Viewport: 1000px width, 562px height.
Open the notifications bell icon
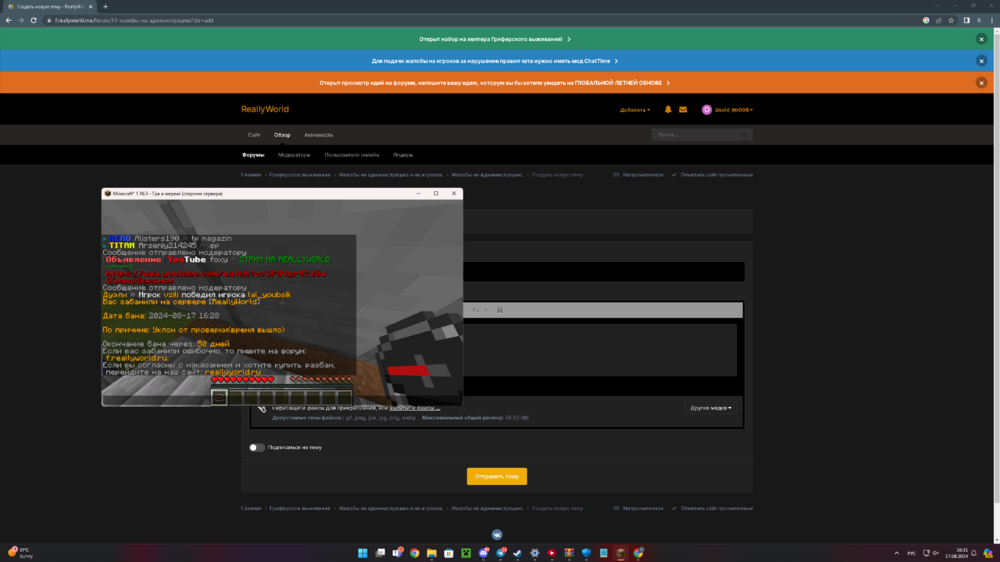point(668,110)
